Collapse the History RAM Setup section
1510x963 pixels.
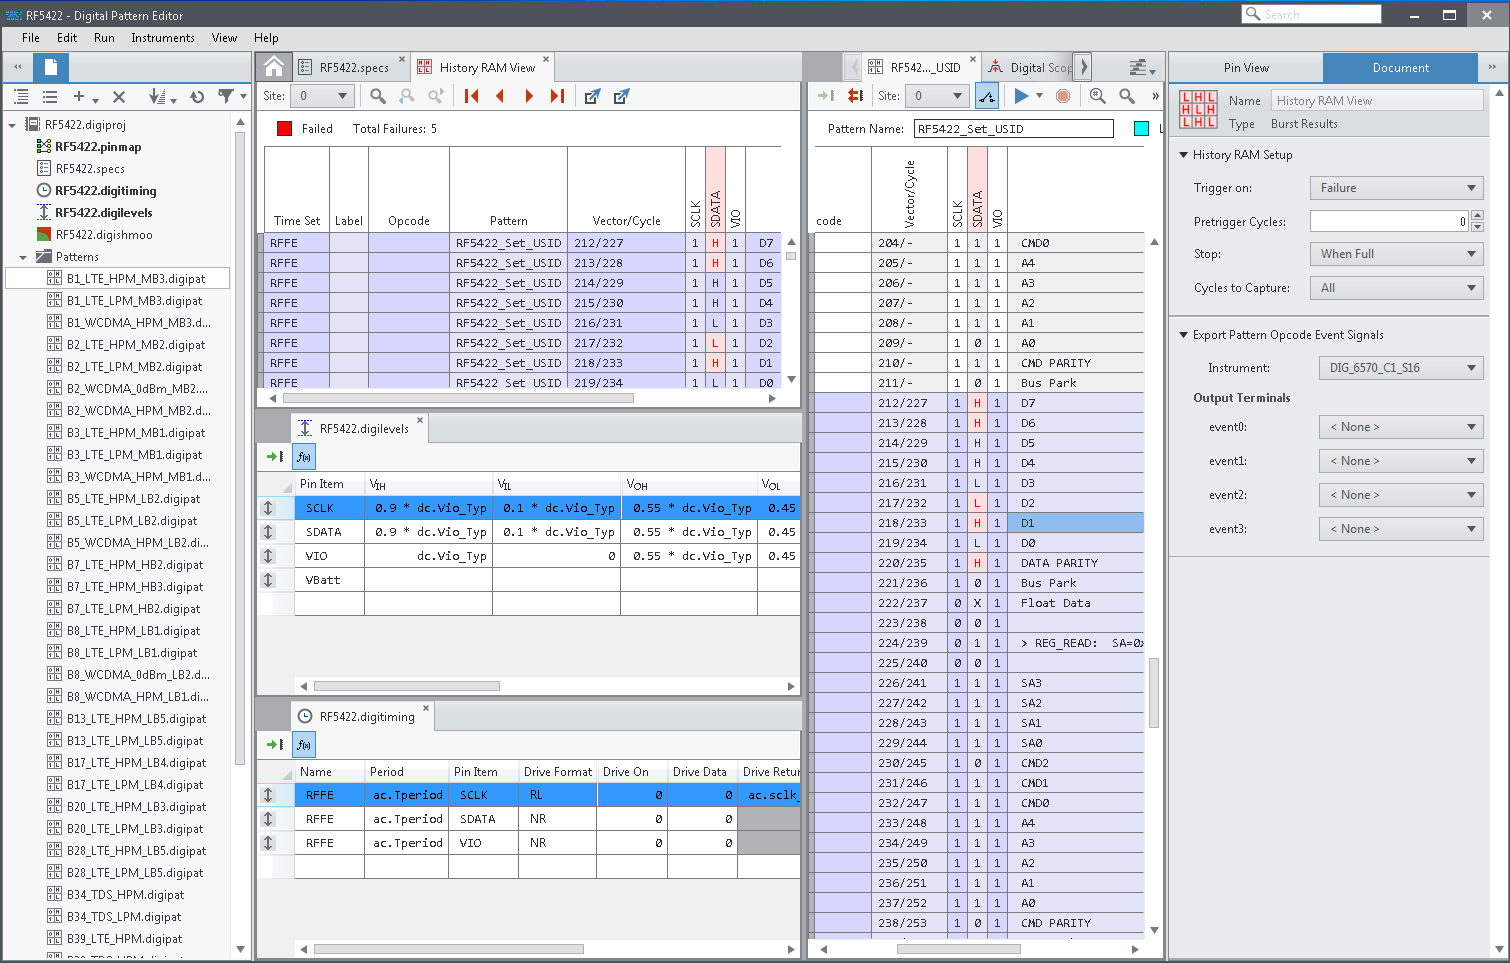pos(1184,155)
